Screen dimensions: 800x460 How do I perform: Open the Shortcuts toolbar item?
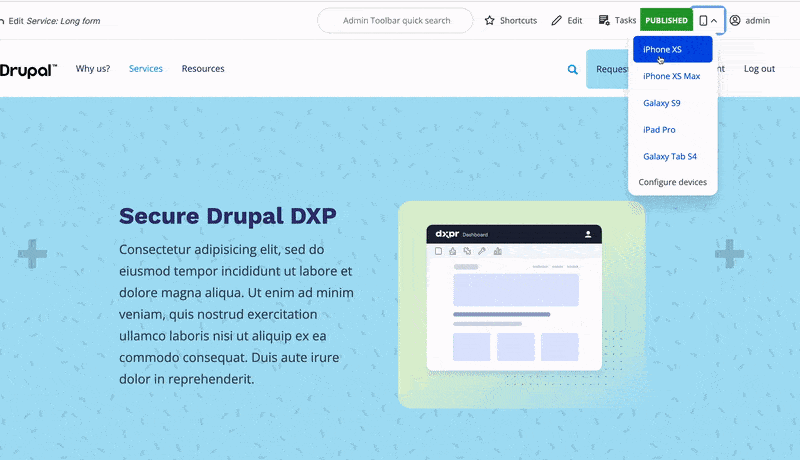coord(511,20)
